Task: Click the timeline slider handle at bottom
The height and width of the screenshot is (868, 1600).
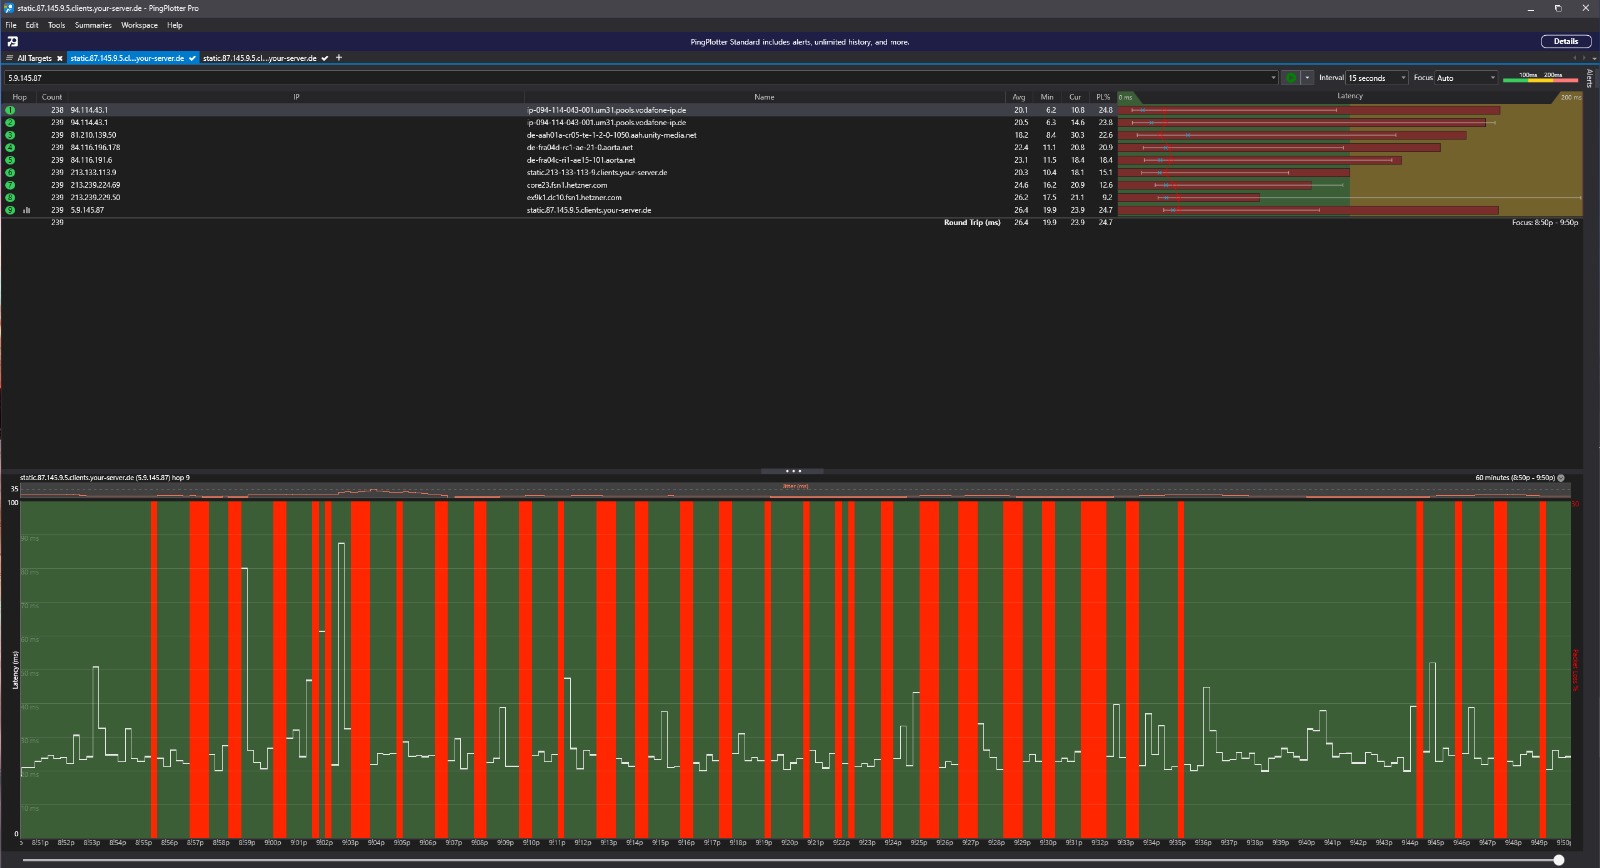Action: coord(1558,860)
